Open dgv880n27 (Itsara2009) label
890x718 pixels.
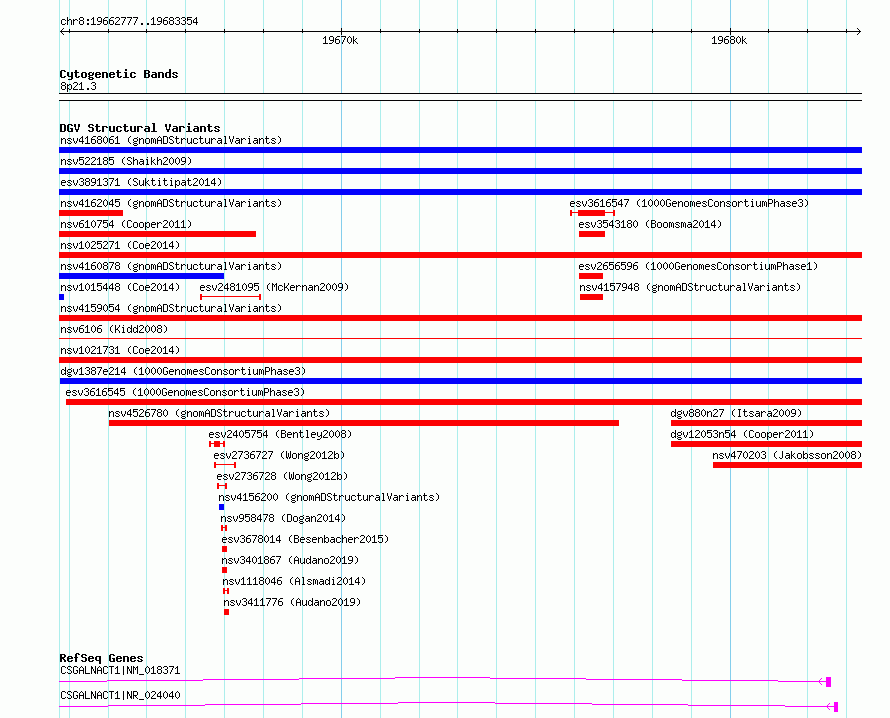pyautogui.click(x=736, y=413)
